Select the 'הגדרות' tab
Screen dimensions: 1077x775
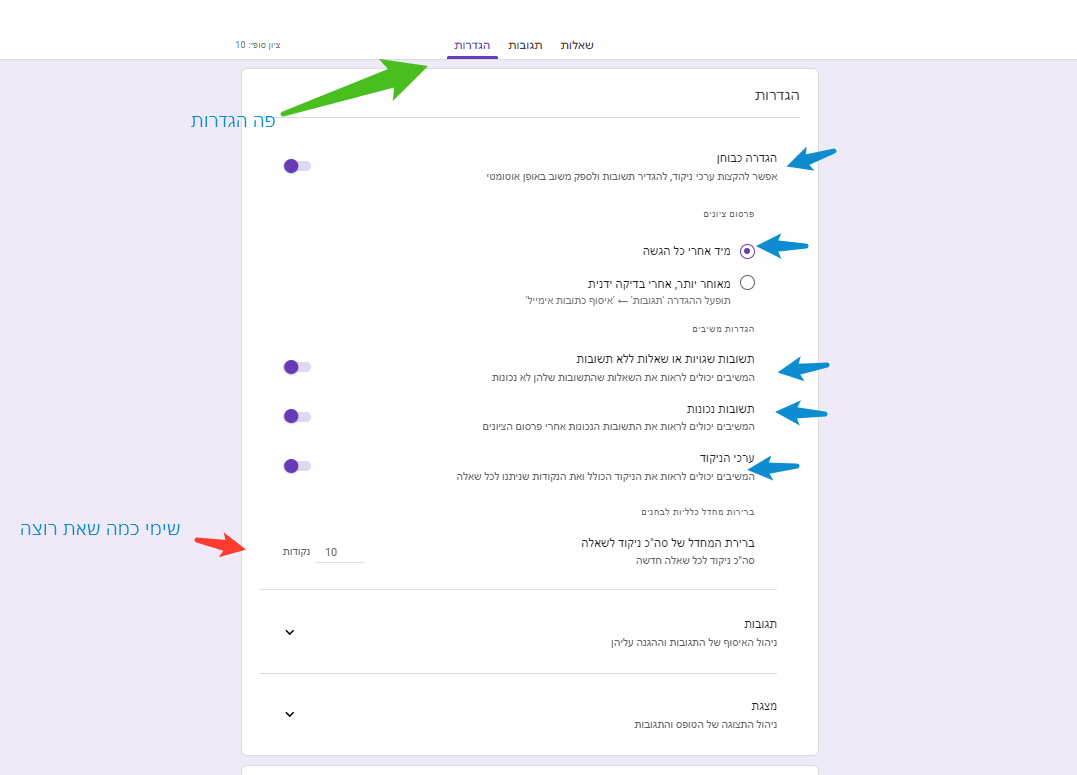pyautogui.click(x=472, y=46)
